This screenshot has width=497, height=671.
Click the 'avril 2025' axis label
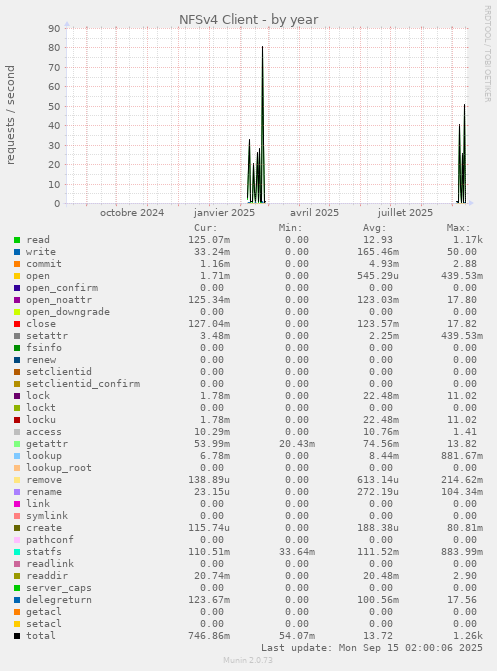tap(314, 213)
